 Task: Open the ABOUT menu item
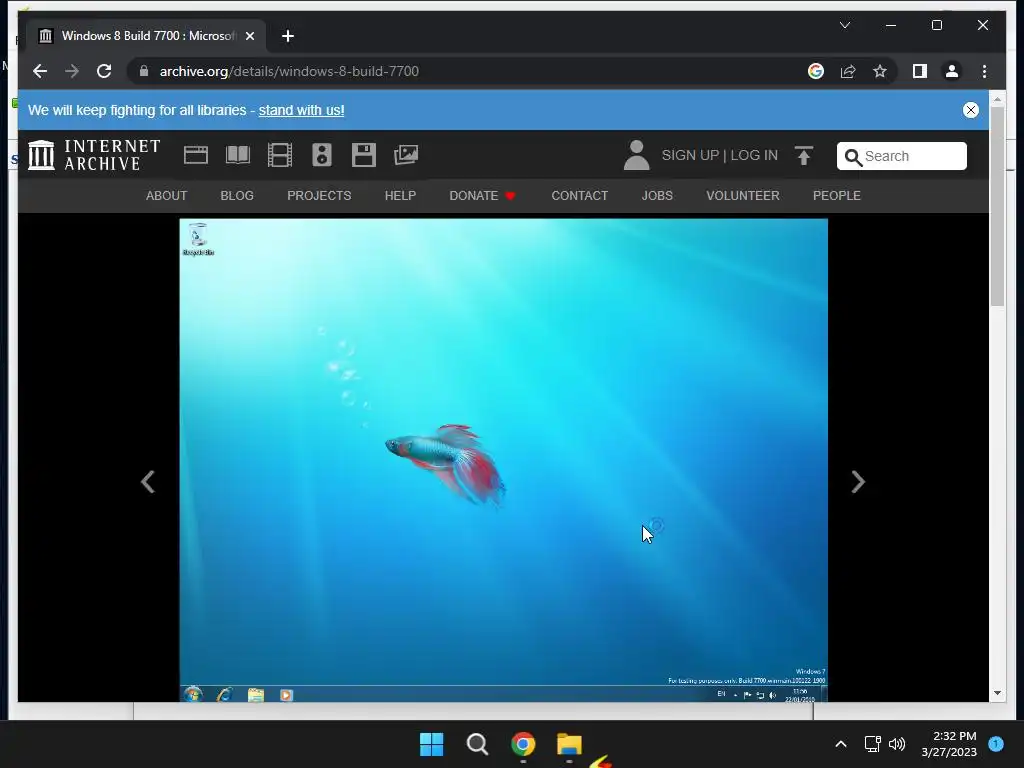point(167,195)
